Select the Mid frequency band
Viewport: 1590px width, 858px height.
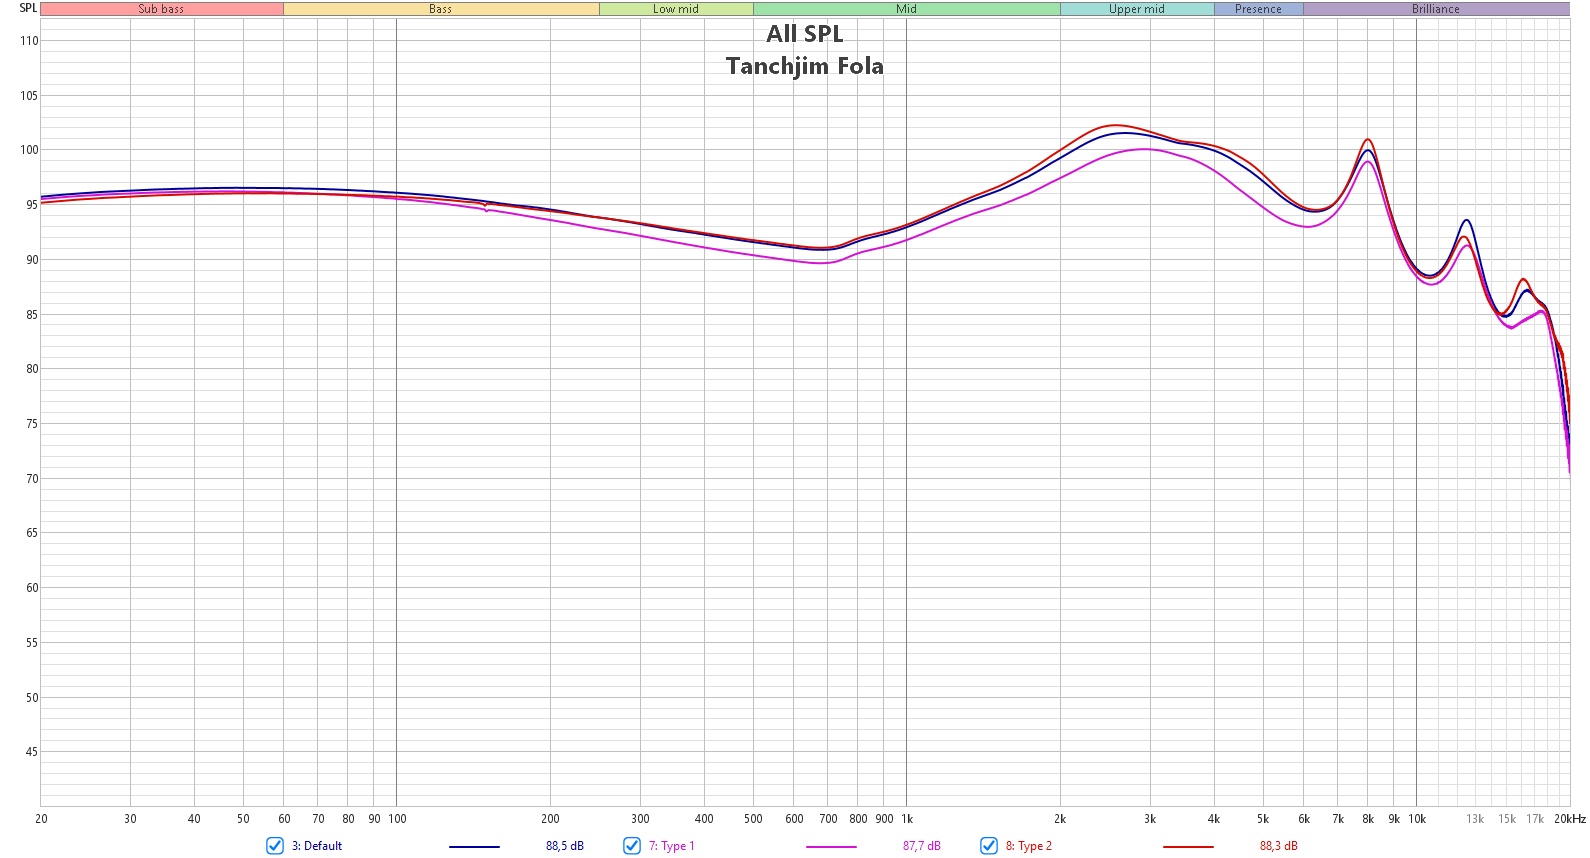coord(907,9)
